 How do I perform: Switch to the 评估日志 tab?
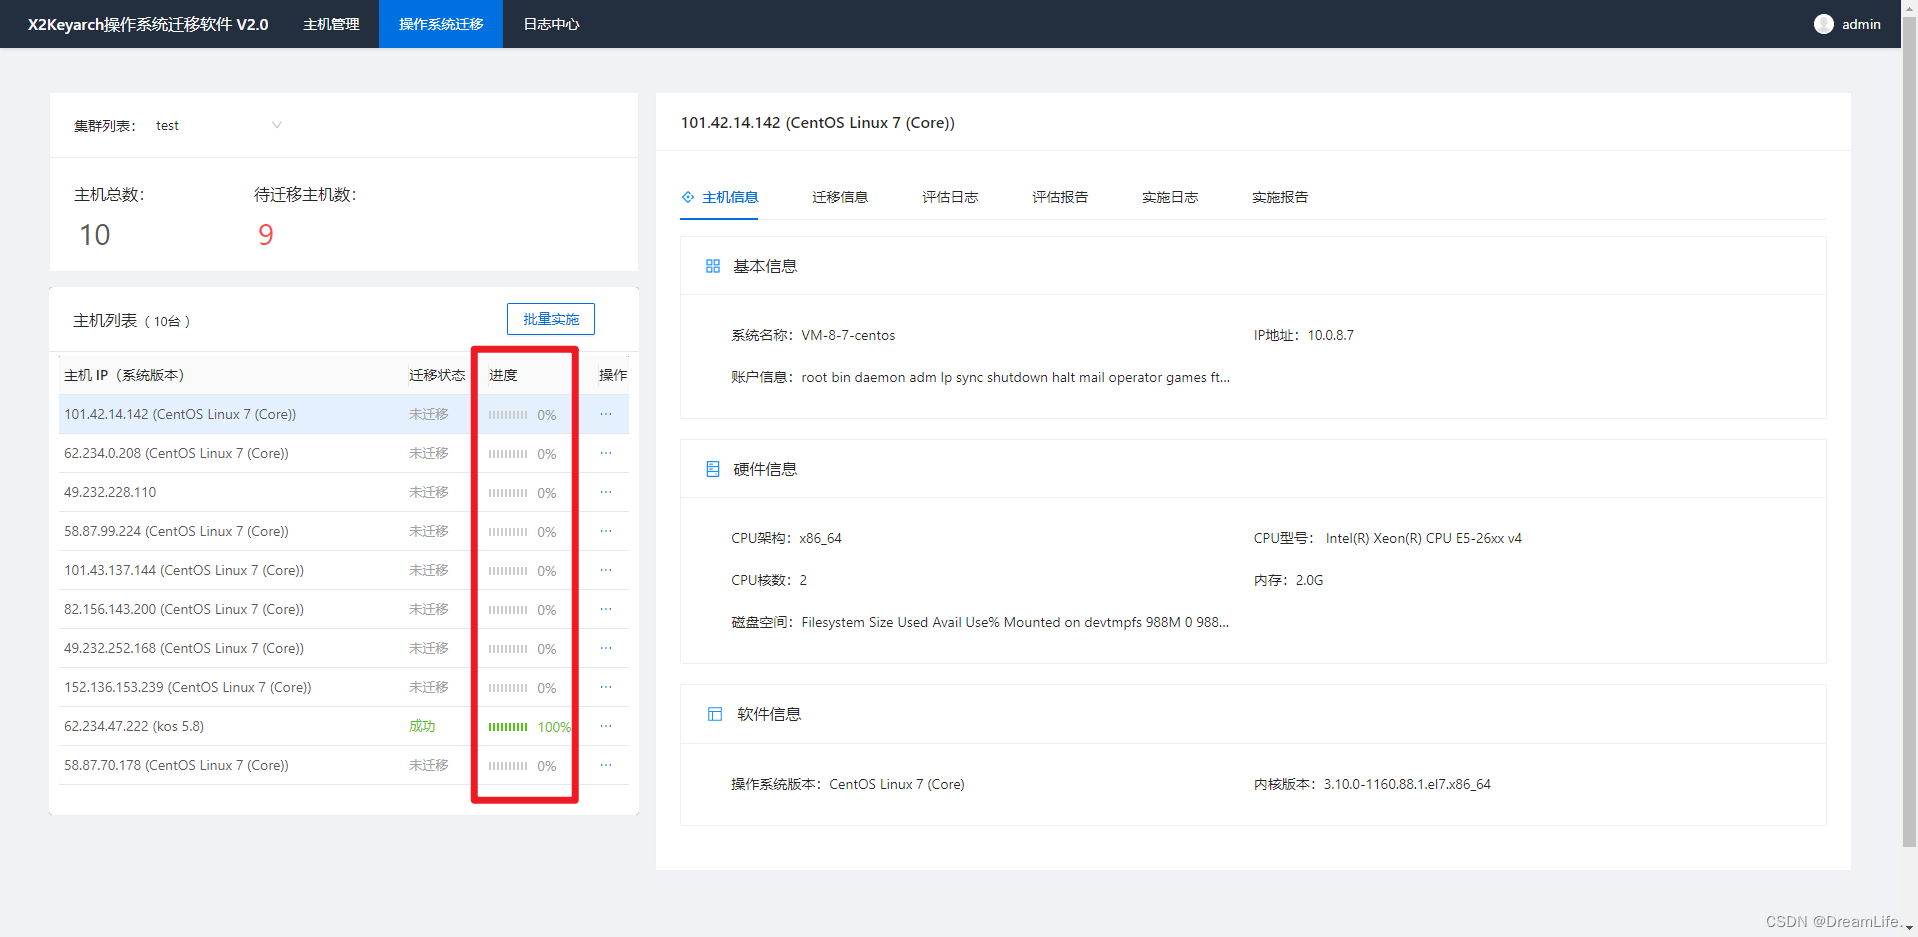coord(950,197)
